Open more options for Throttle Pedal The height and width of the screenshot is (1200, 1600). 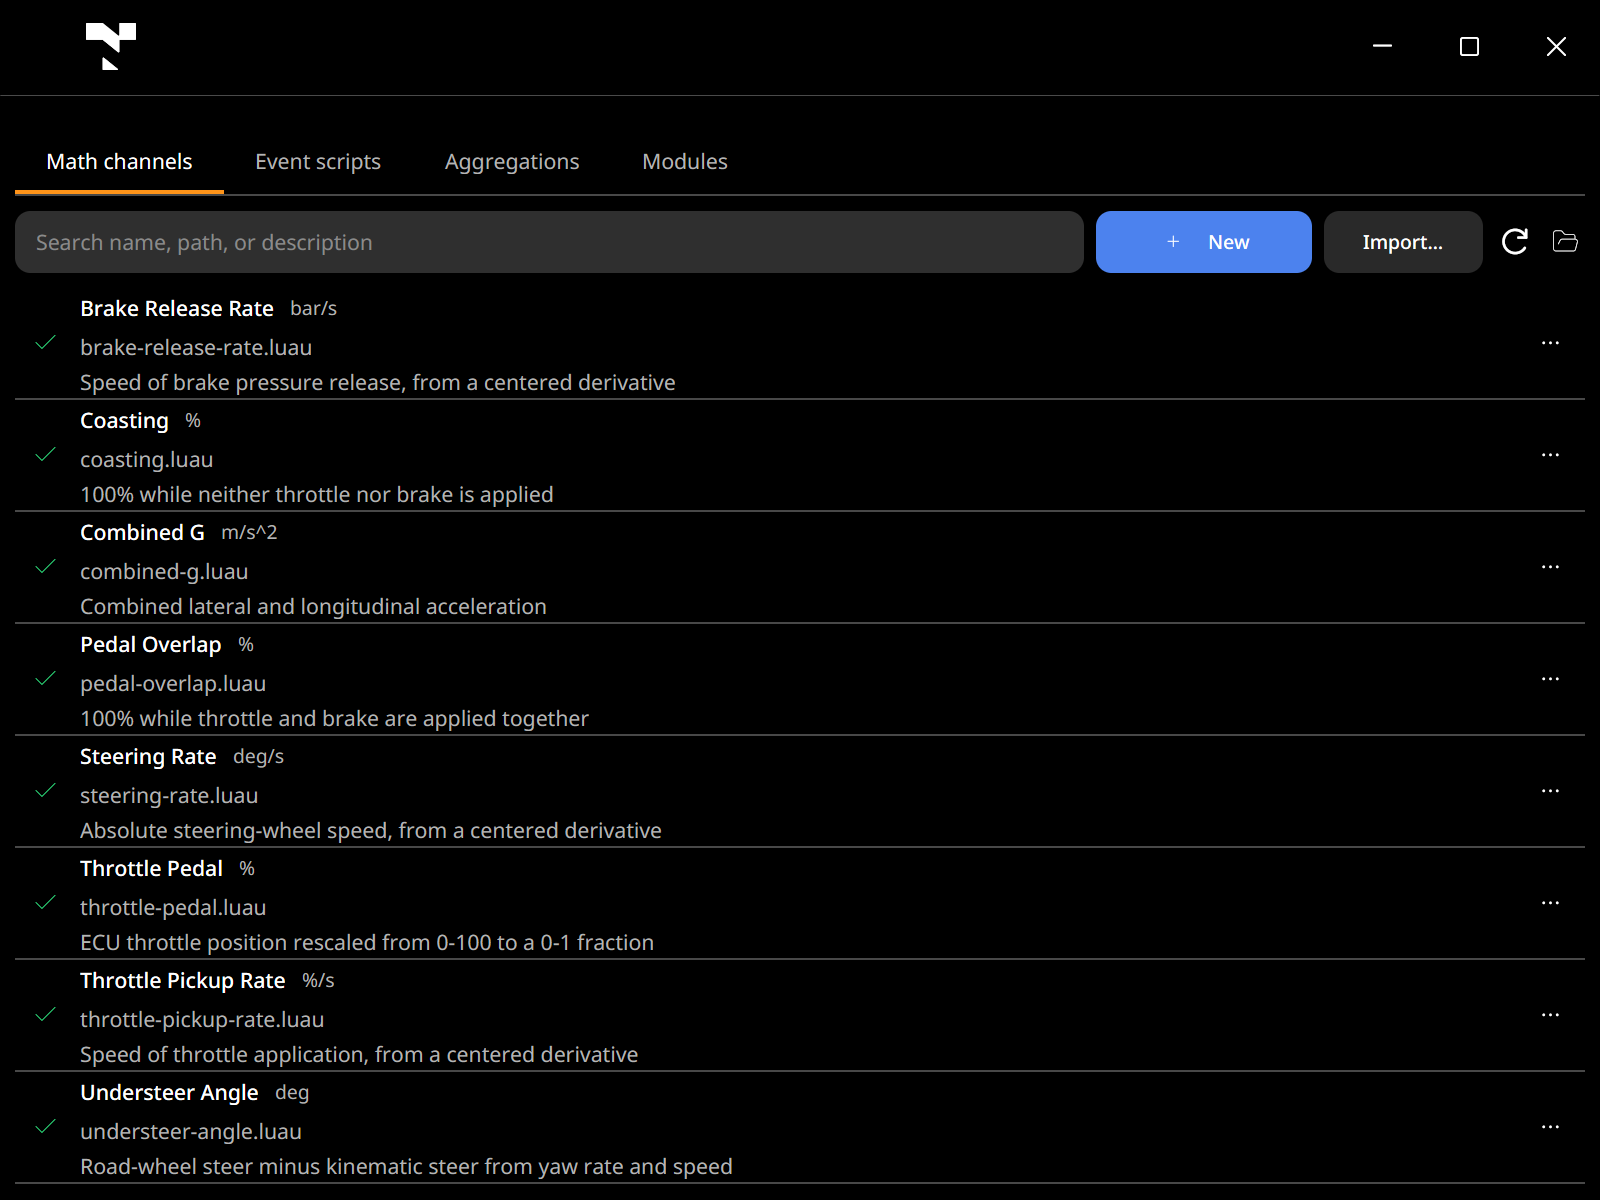coord(1550,903)
